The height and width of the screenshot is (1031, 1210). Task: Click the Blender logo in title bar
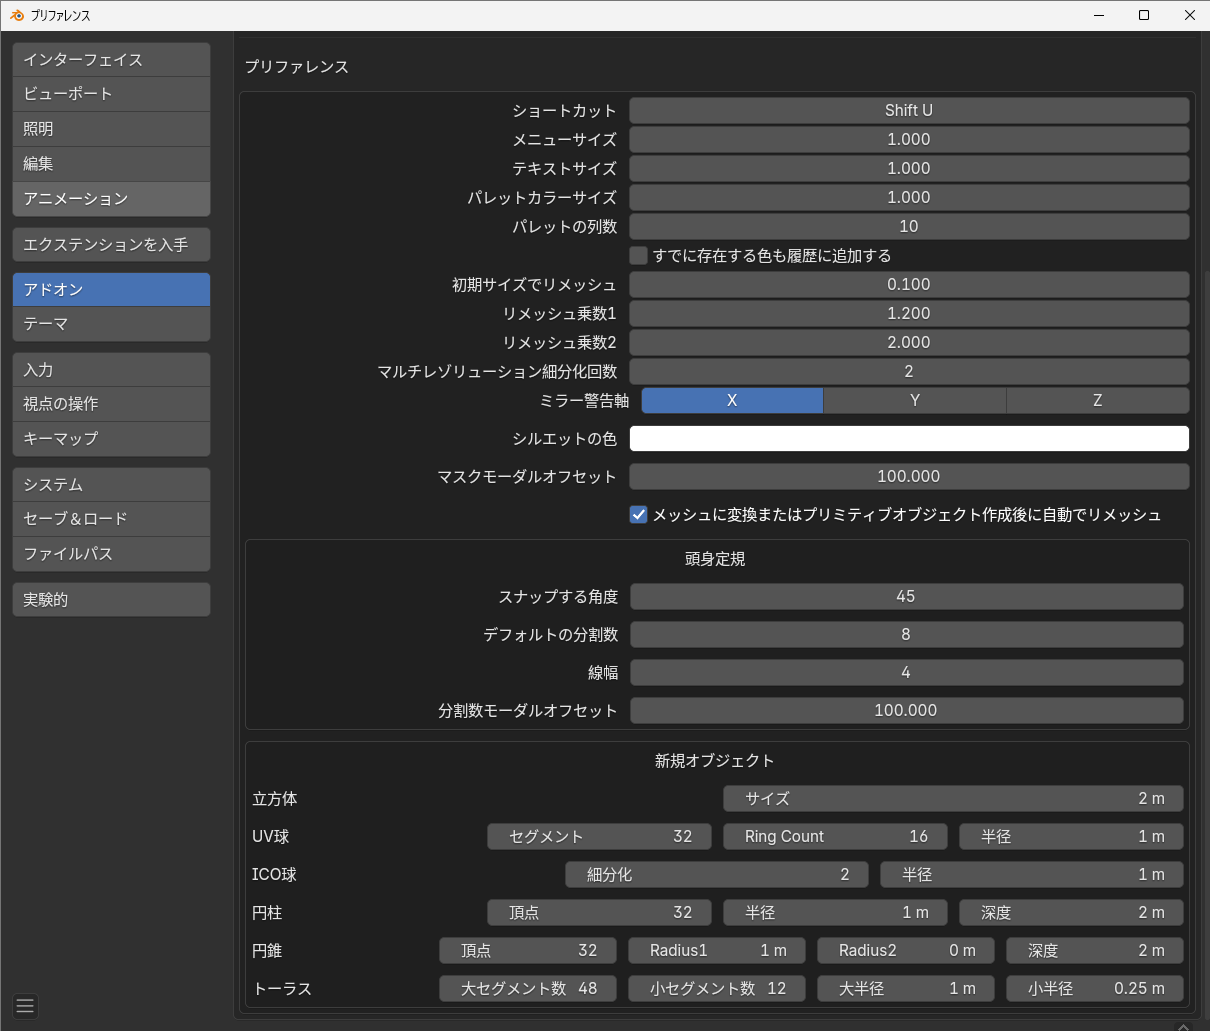click(16, 15)
